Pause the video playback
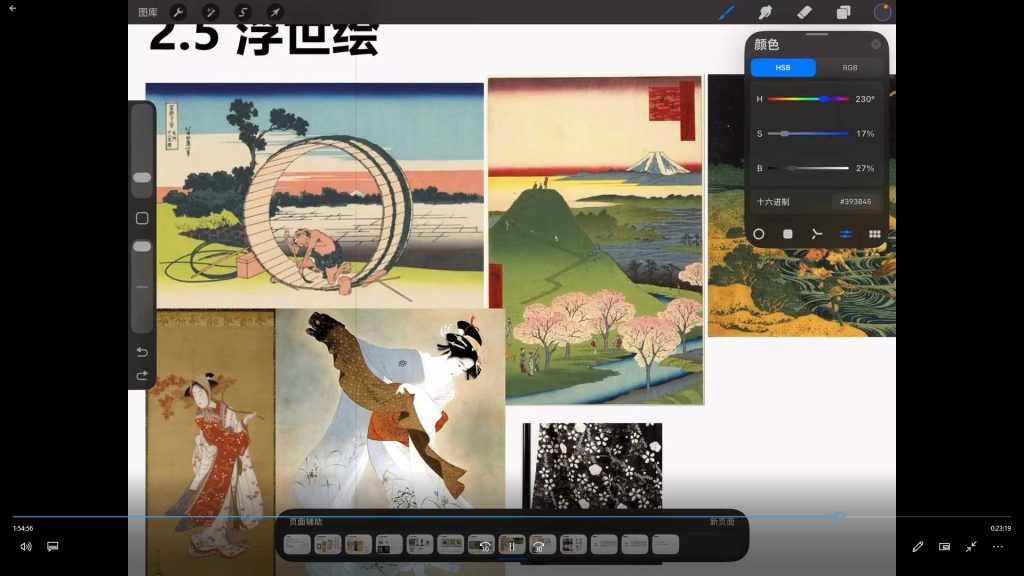 coord(512,546)
